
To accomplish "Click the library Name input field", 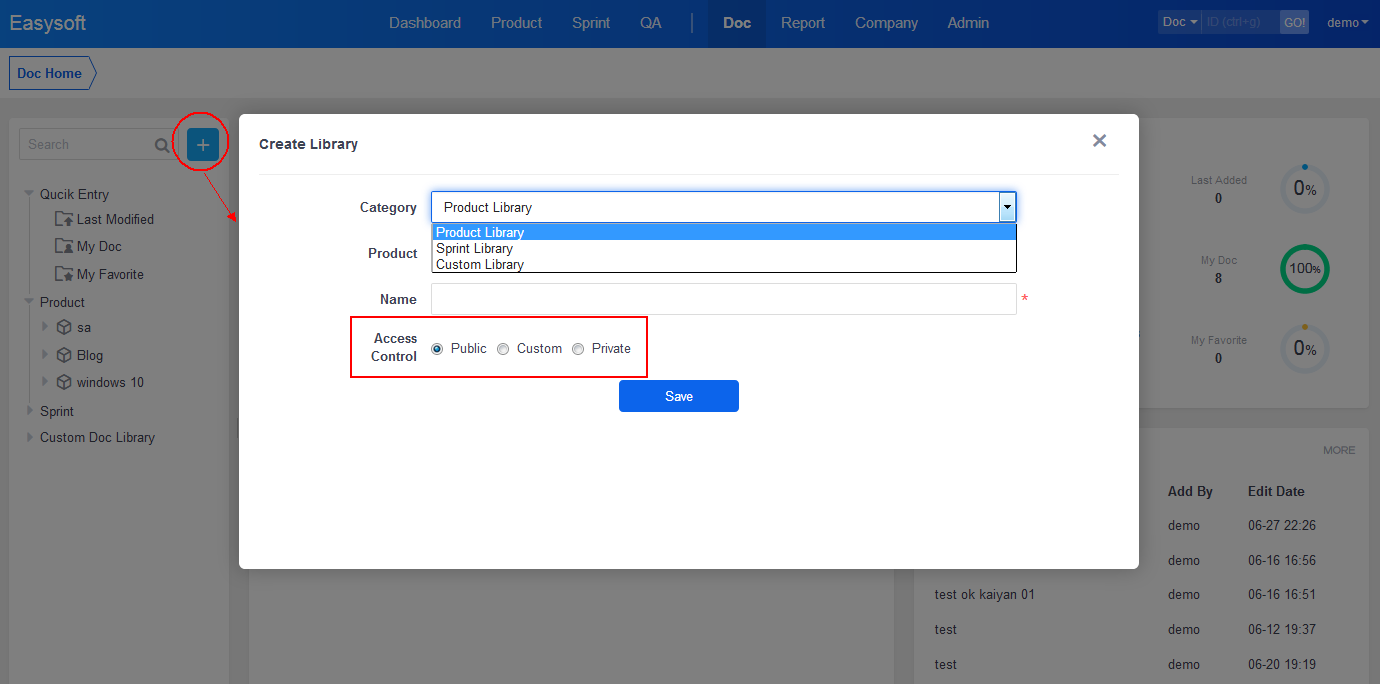I will tap(723, 299).
